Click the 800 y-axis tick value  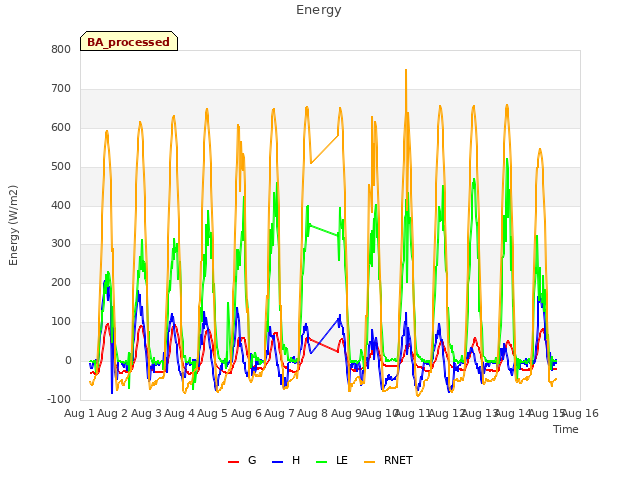[61, 49]
